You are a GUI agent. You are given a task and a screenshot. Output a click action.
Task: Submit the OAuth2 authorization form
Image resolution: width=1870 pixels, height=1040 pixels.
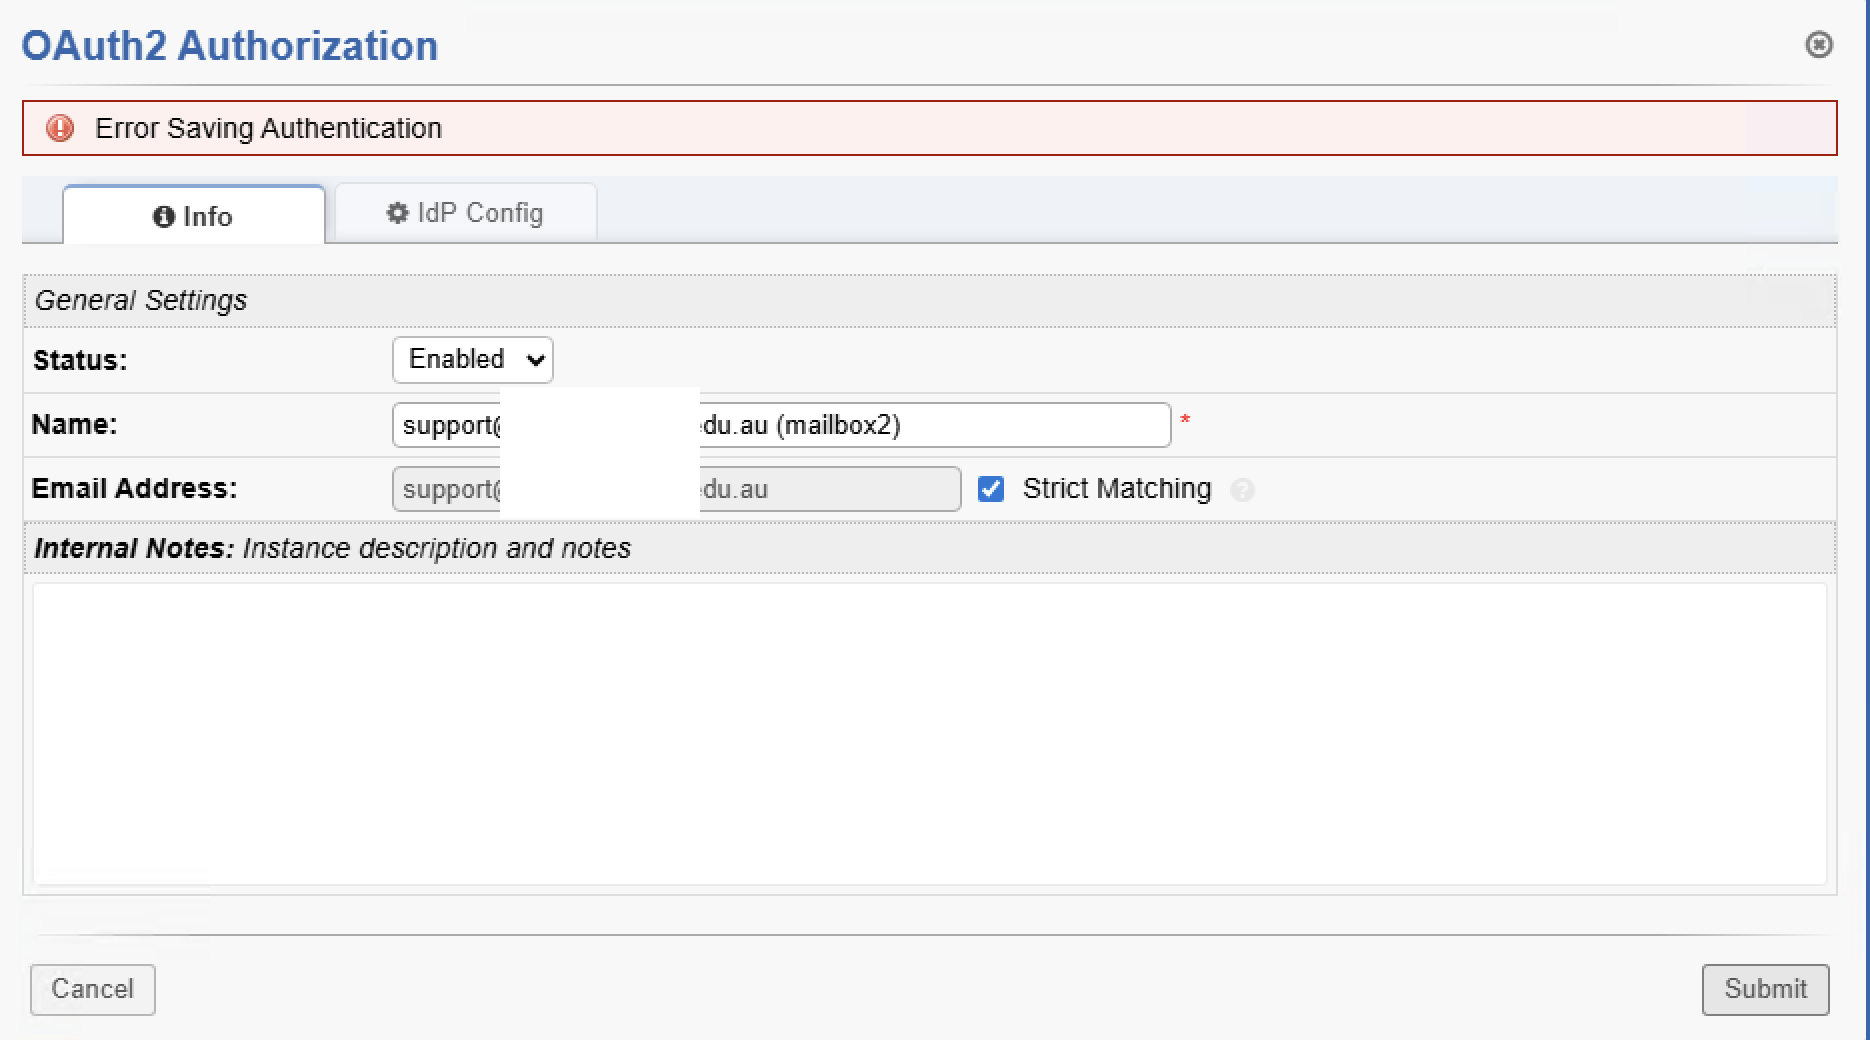click(1765, 989)
